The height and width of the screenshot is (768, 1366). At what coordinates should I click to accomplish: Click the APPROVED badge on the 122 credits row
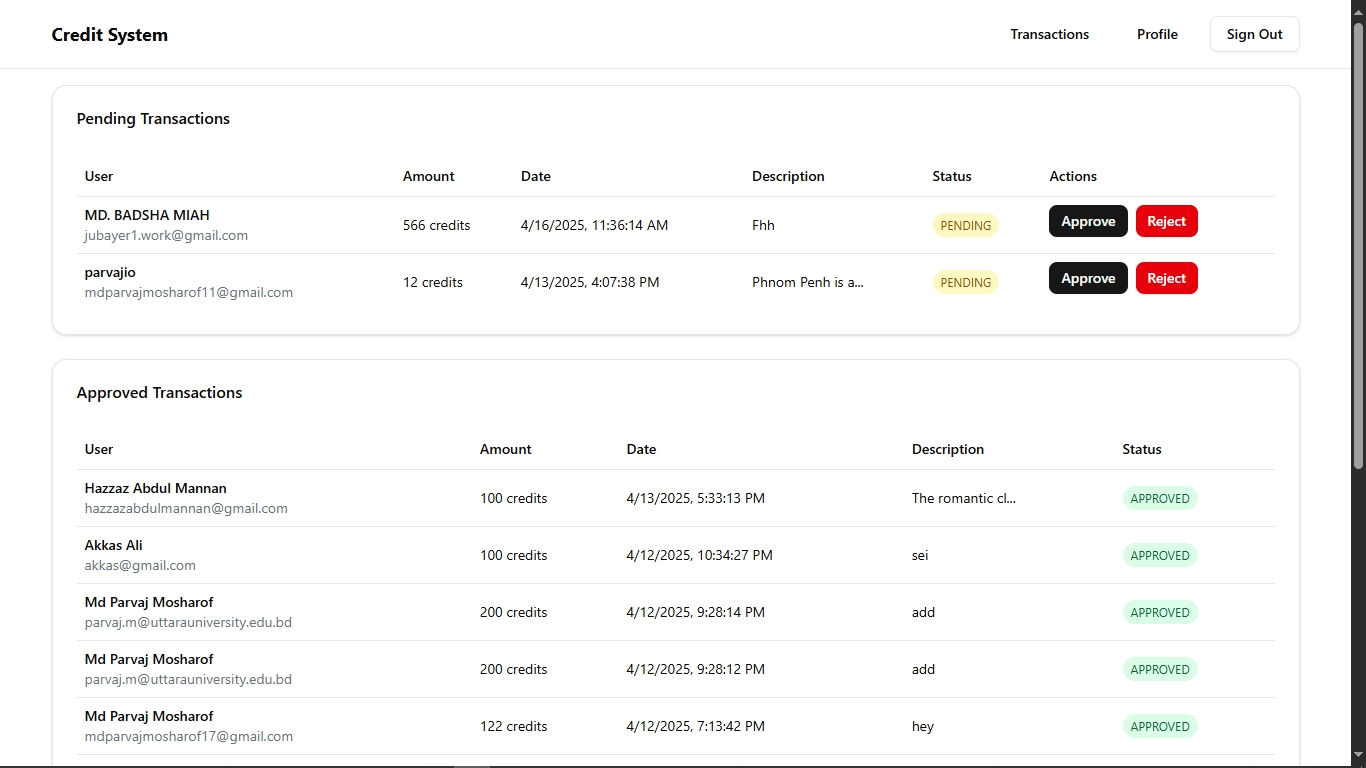pyautogui.click(x=1159, y=726)
